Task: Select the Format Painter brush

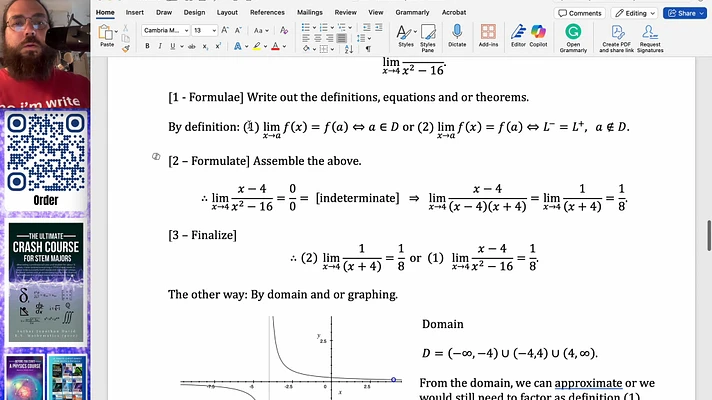Action: (x=126, y=48)
